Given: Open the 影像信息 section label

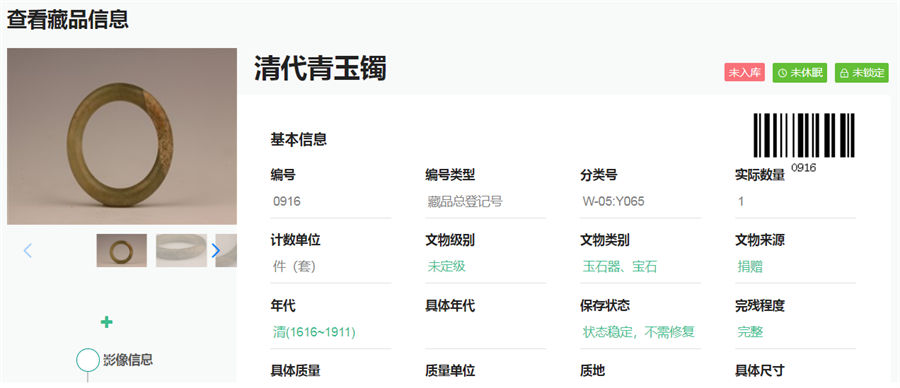Looking at the screenshot, I should 128,360.
